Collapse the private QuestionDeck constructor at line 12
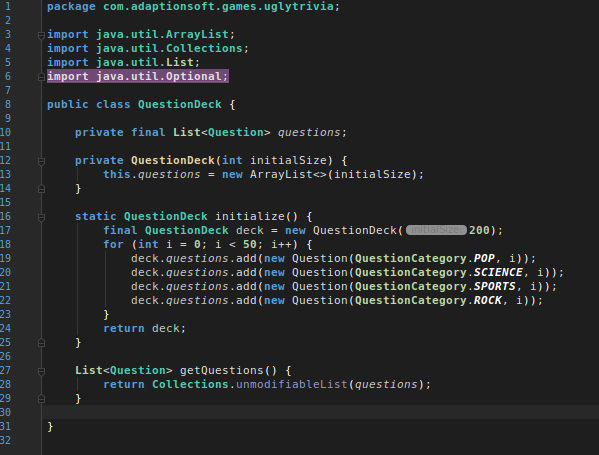The width and height of the screenshot is (599, 455). tap(41, 162)
